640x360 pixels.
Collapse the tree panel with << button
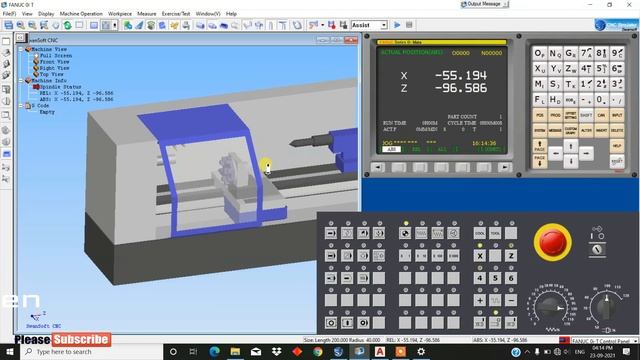tap(20, 38)
